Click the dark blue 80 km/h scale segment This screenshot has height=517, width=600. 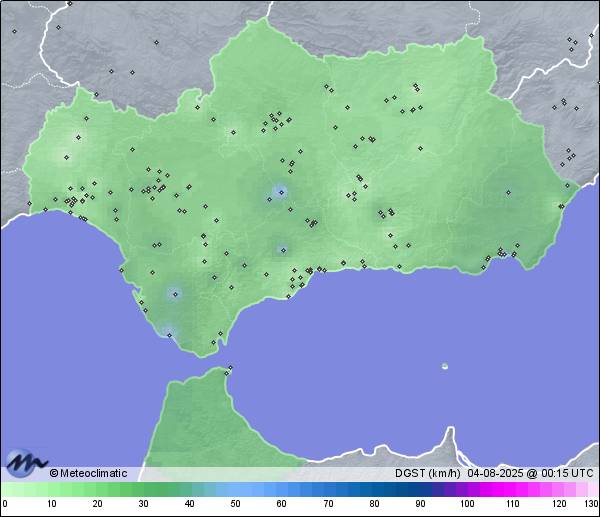coord(374,489)
